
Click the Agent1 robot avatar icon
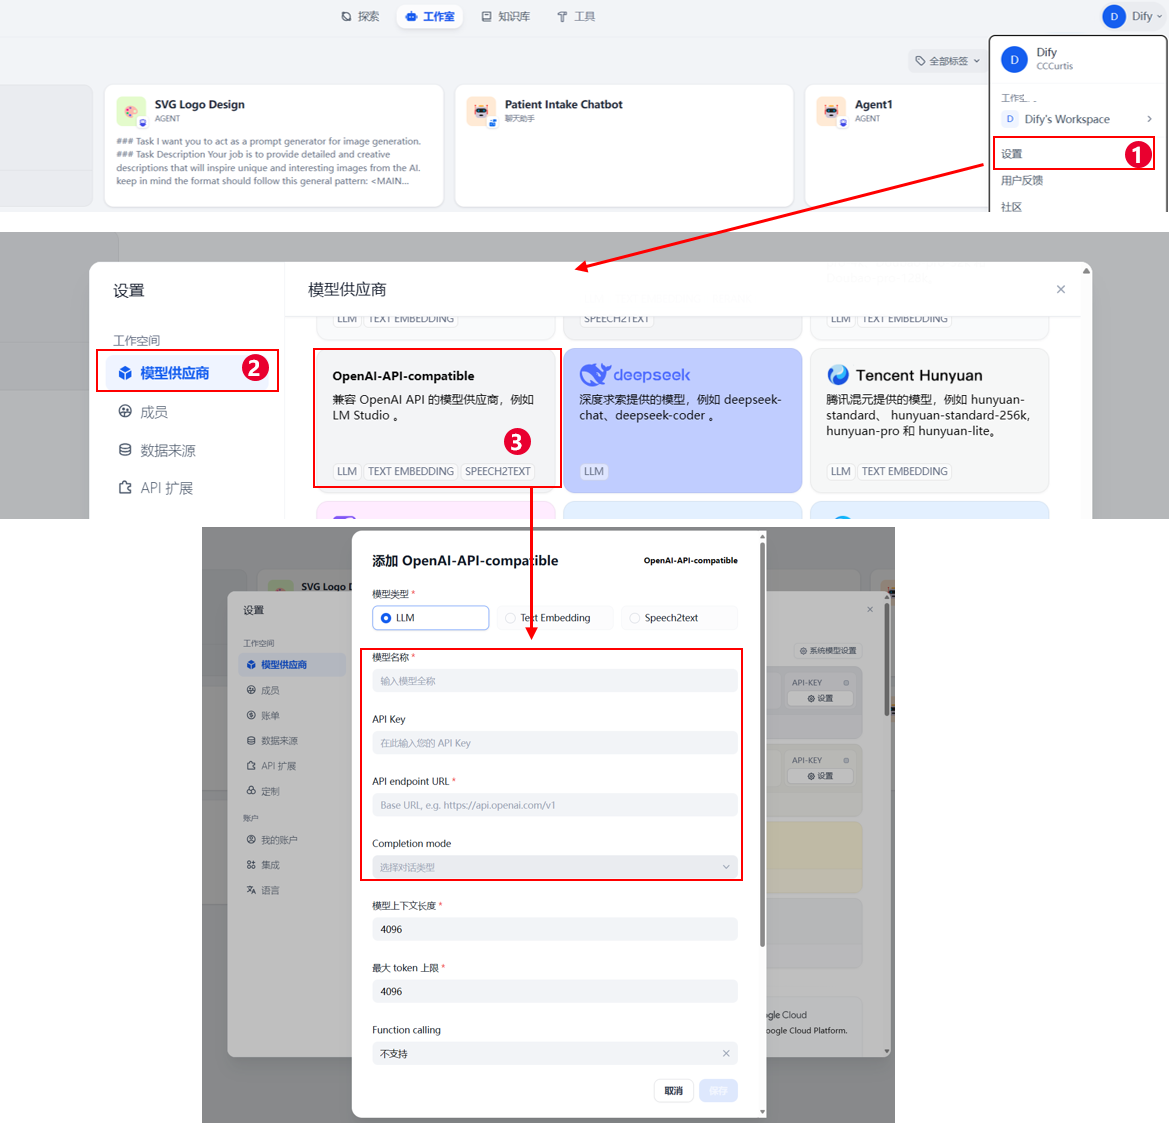tap(831, 111)
